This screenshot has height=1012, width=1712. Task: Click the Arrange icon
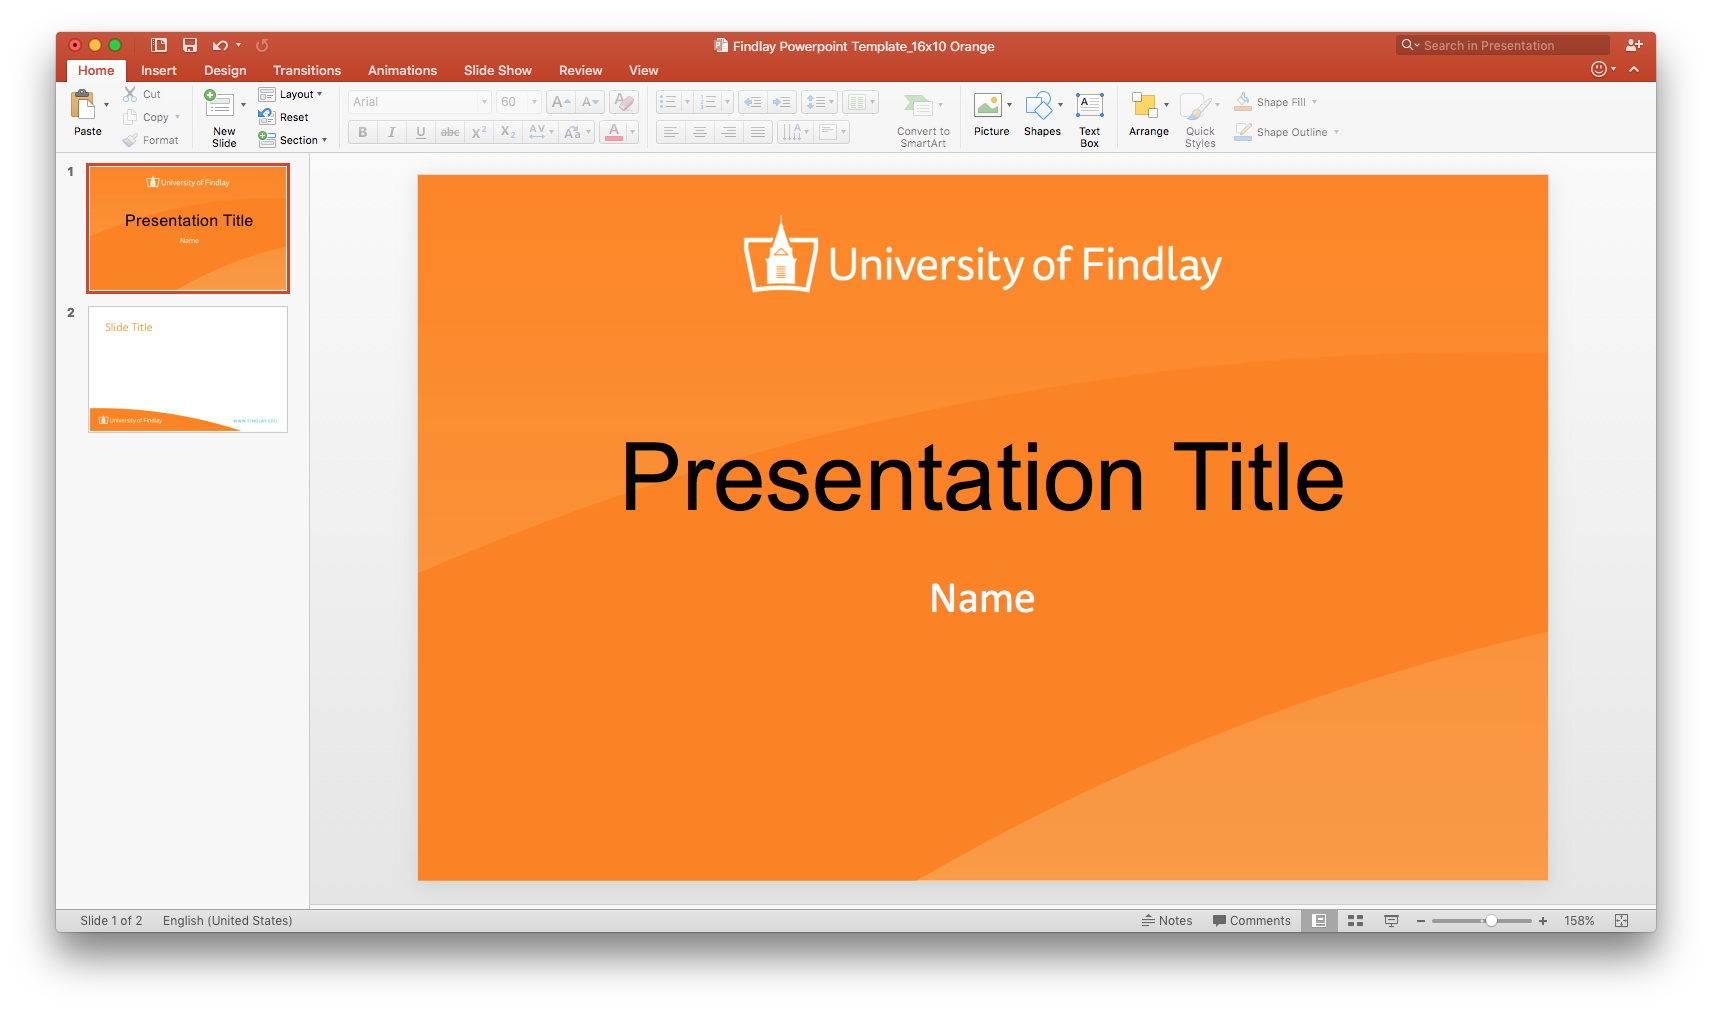[1144, 105]
